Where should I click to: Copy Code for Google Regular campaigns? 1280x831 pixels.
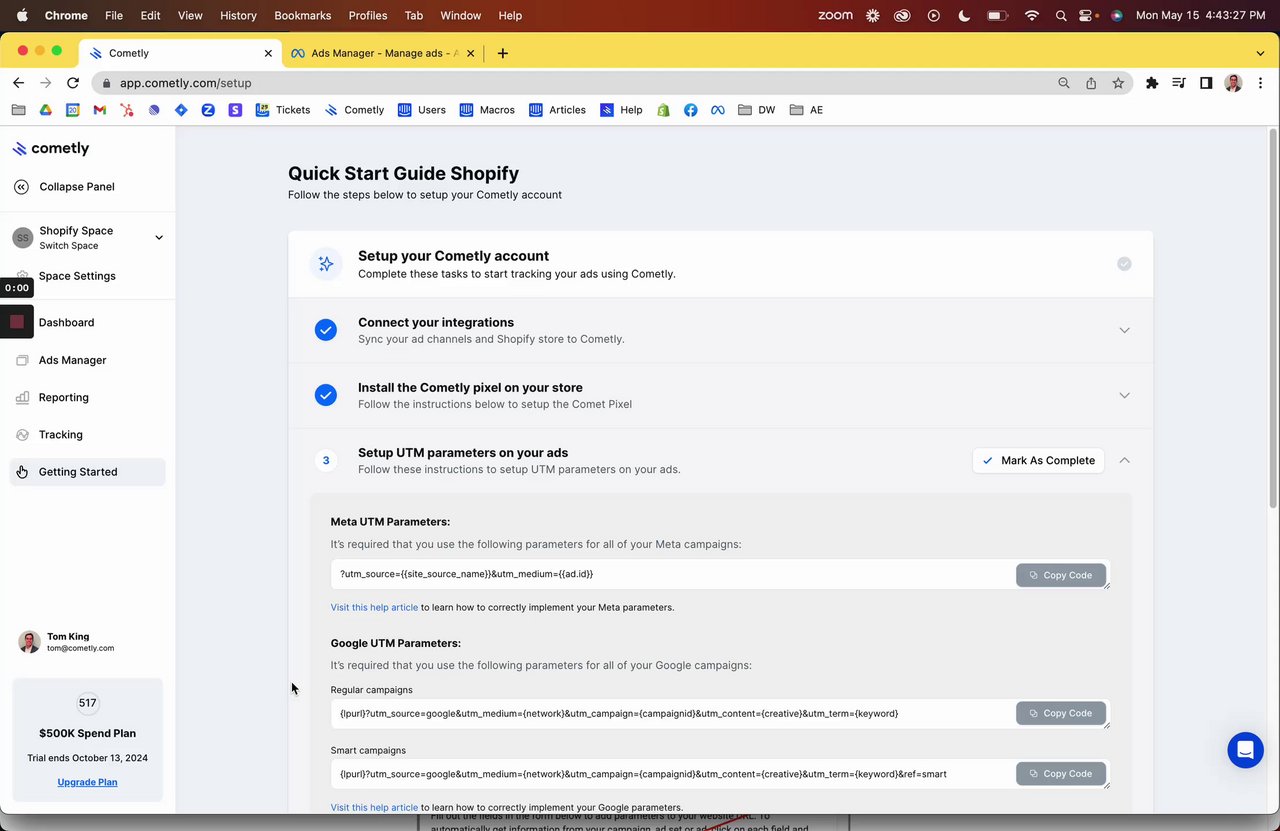tap(1061, 713)
